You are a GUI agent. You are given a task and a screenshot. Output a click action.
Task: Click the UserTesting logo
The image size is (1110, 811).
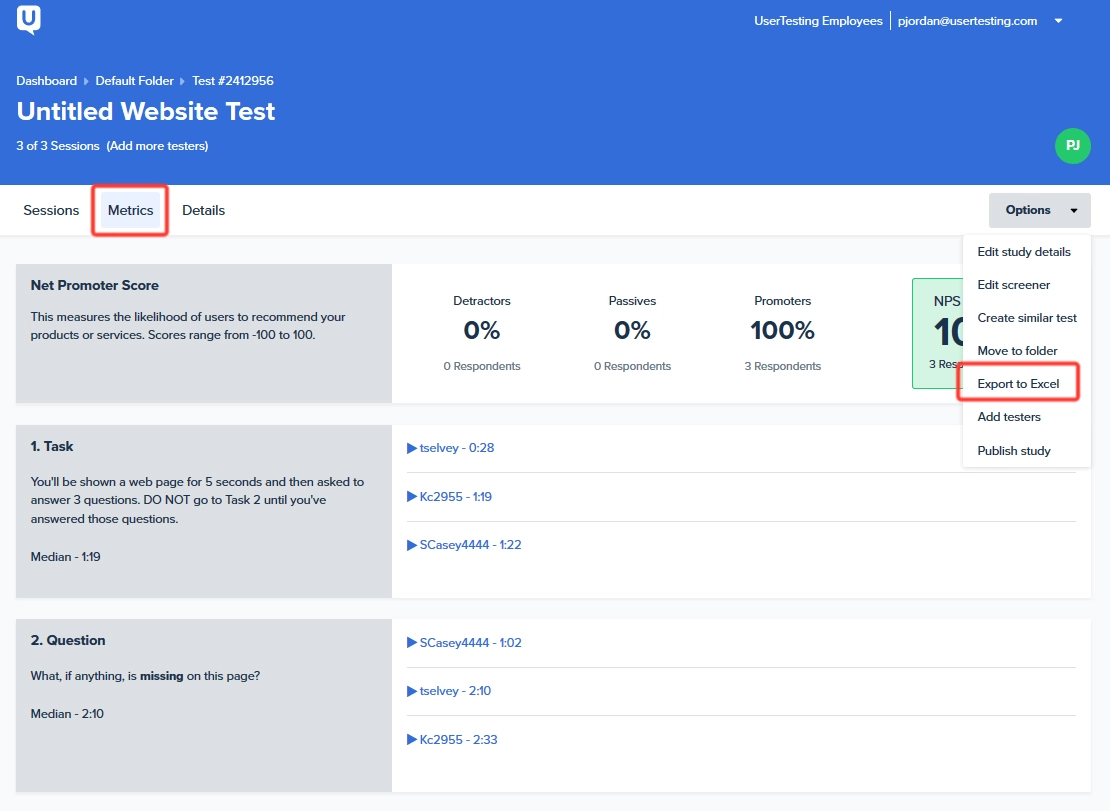[x=27, y=20]
